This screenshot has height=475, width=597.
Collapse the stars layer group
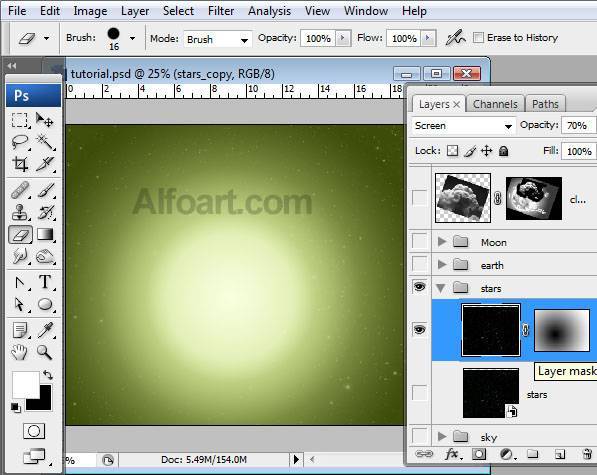(441, 288)
